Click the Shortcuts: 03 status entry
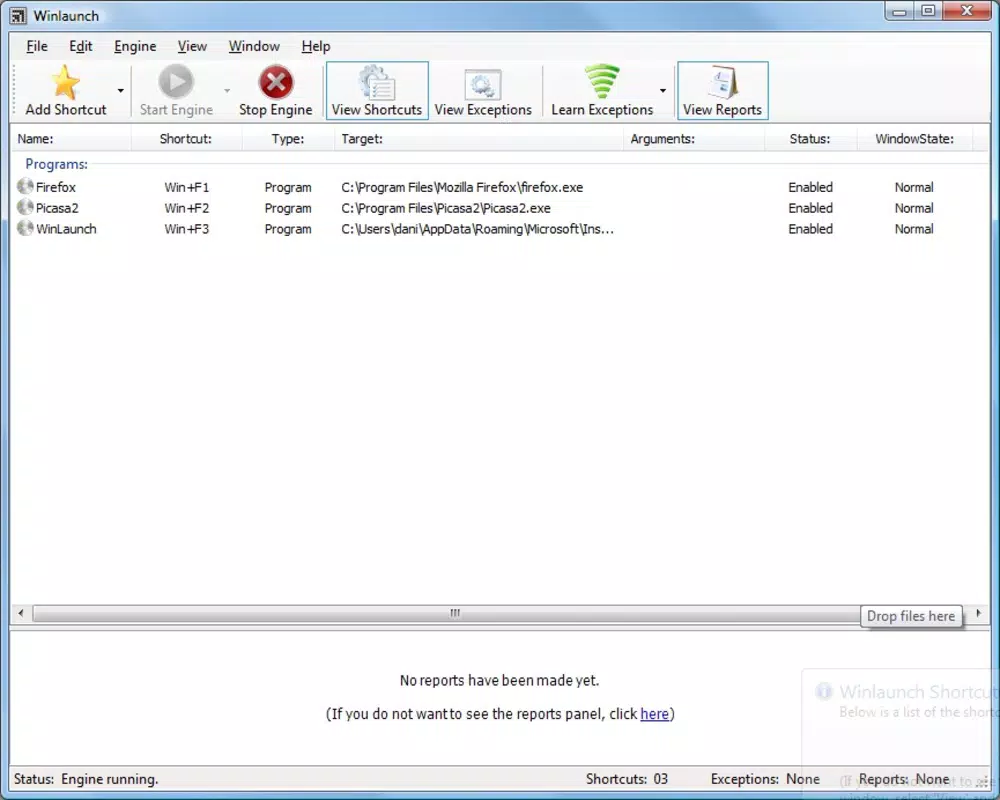 pyautogui.click(x=627, y=779)
